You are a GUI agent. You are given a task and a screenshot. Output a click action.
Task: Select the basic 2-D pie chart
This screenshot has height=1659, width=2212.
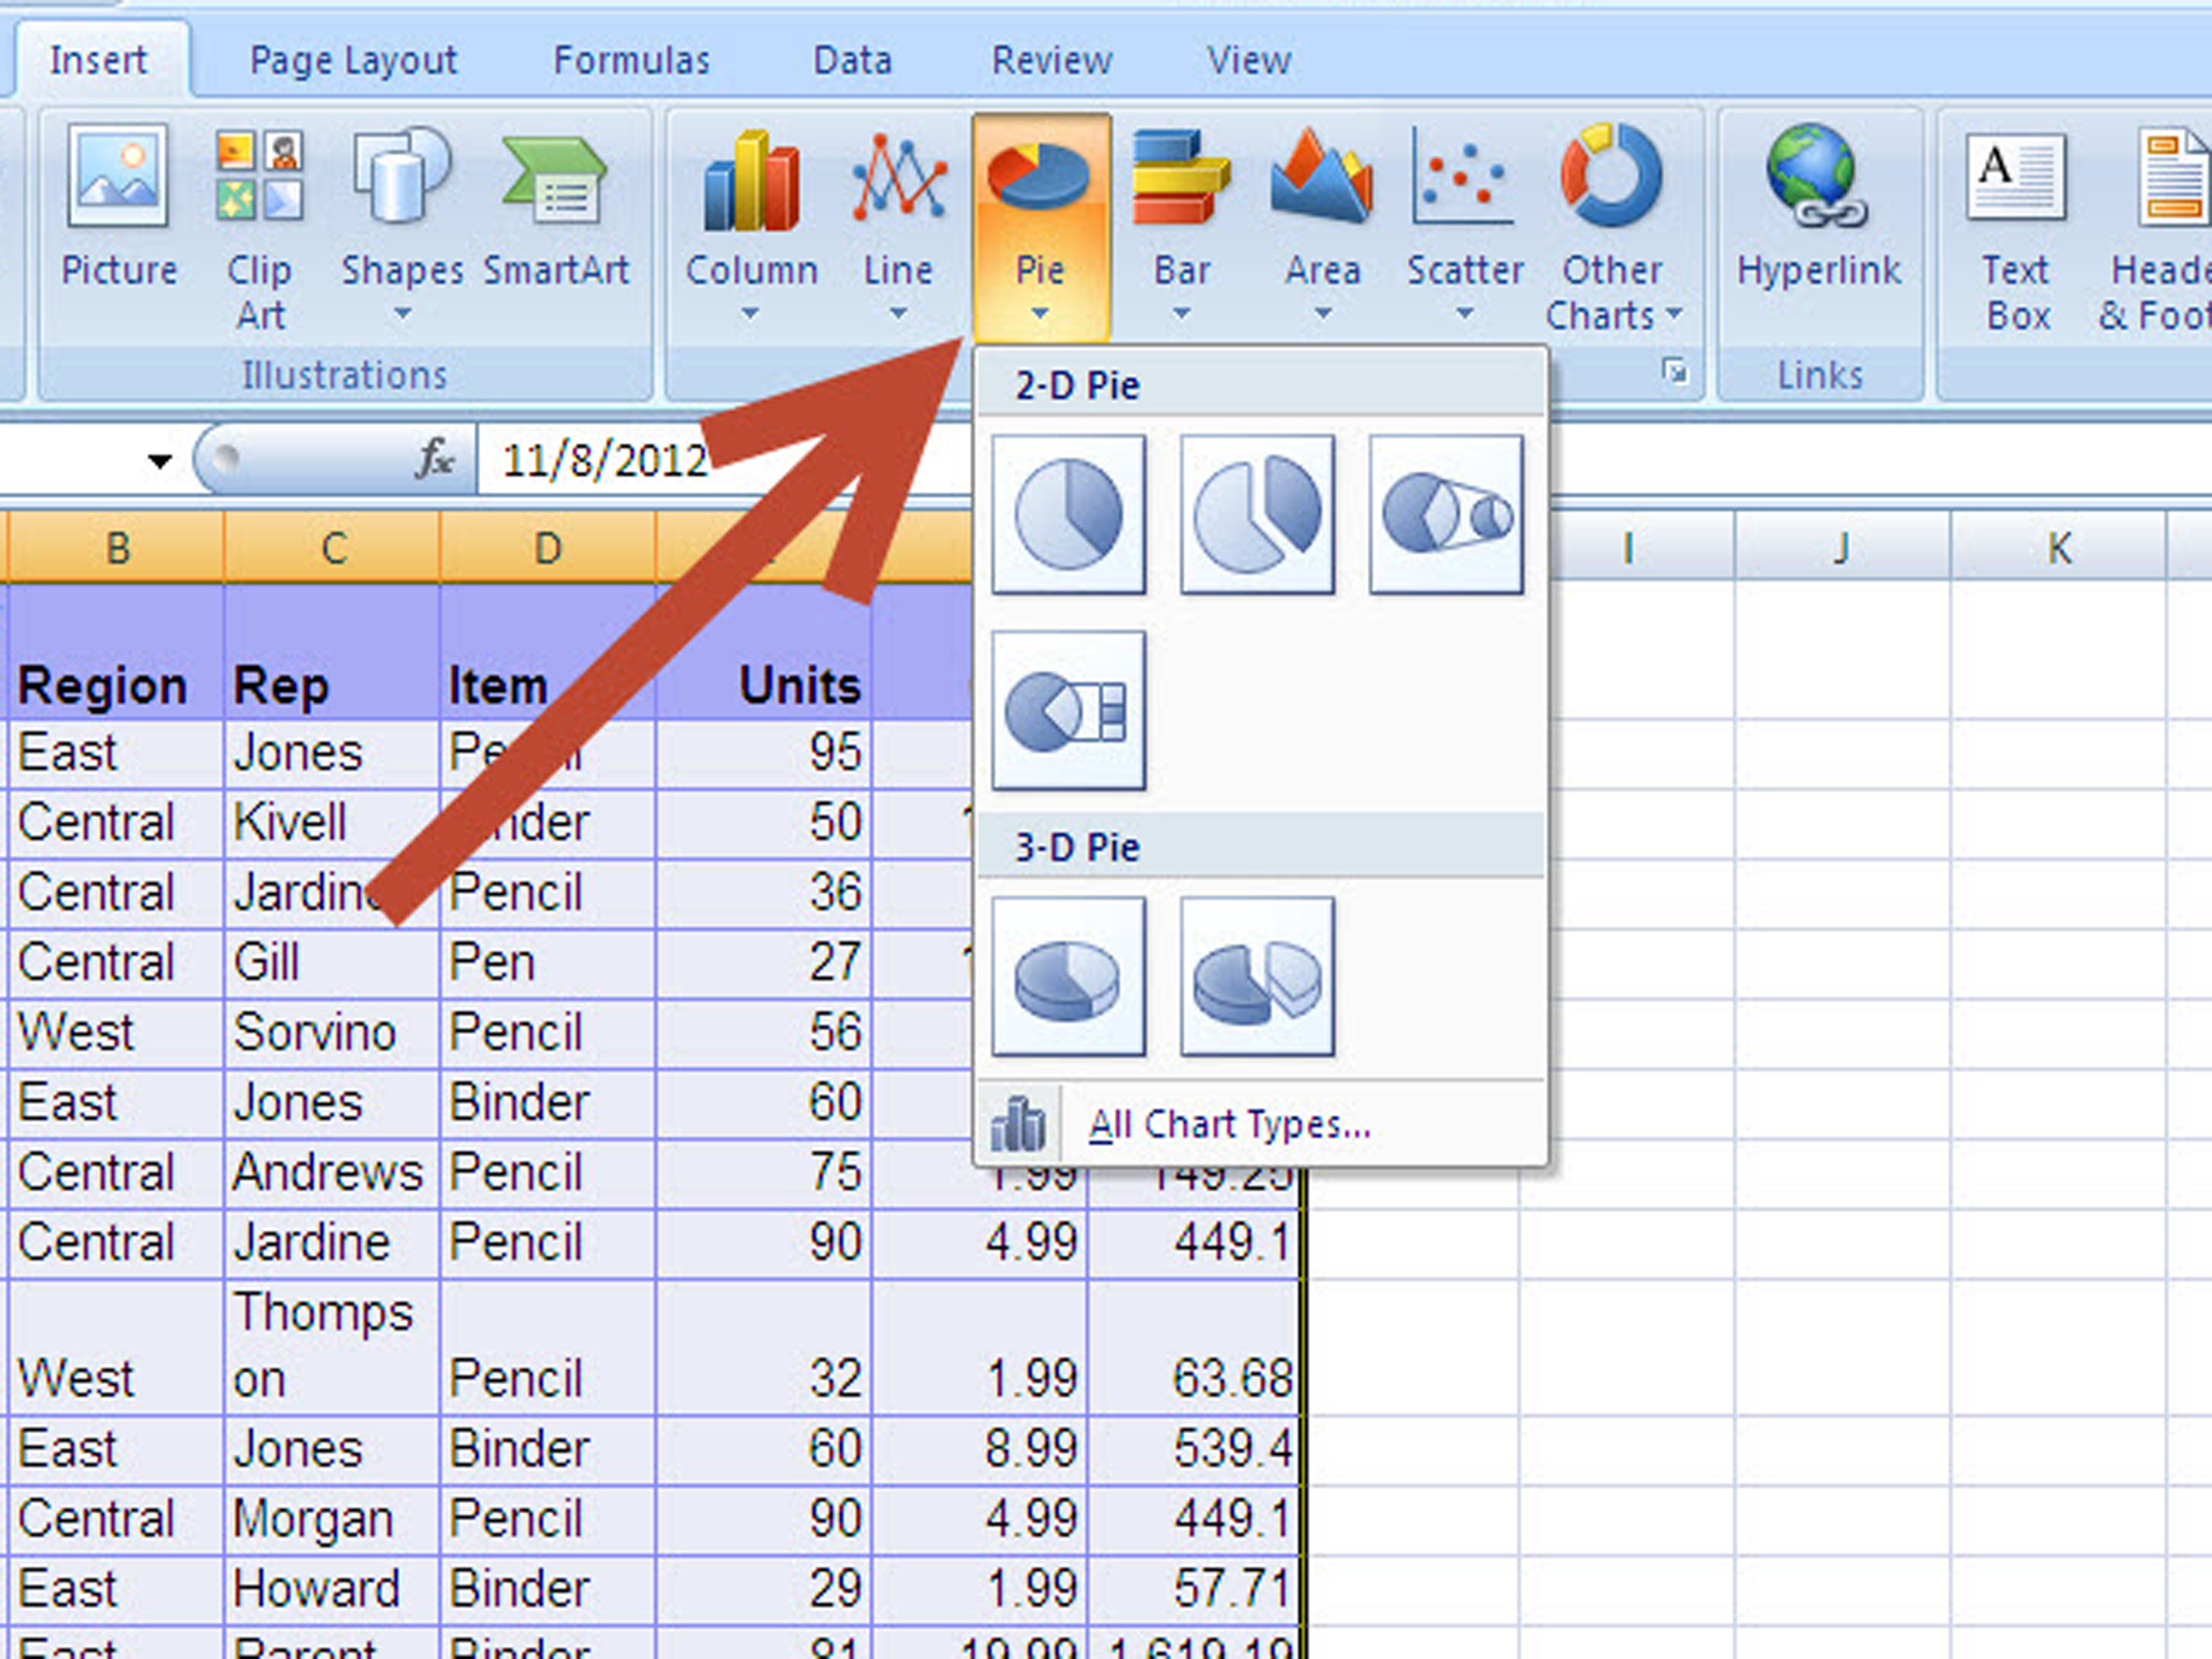pos(1068,514)
